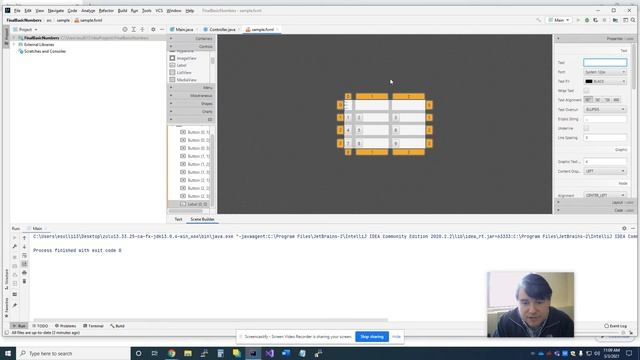Select the sample.fxml editor tab
This screenshot has width=640, height=360.
[261, 29]
